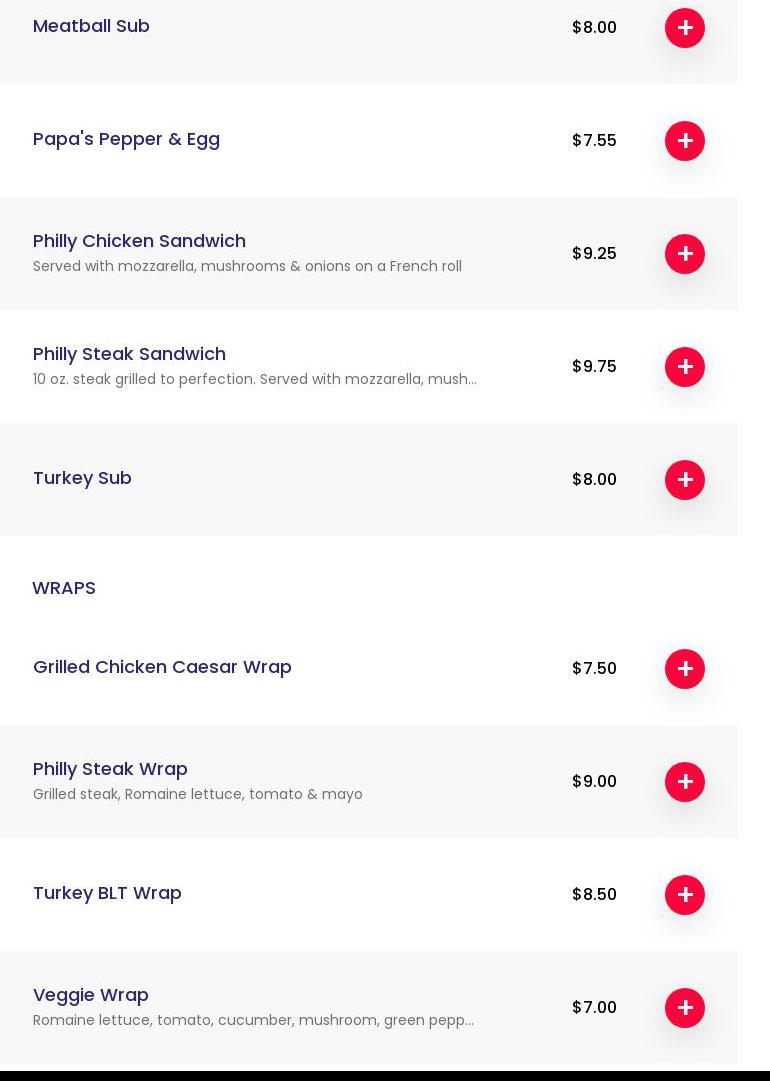770x1081 pixels.
Task: Open the Meatball Sub item name
Action: tap(91, 26)
